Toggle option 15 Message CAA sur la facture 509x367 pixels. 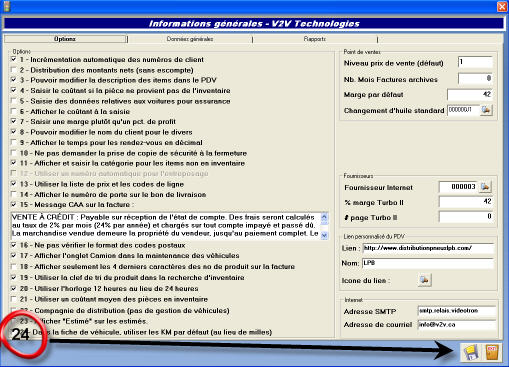point(14,204)
